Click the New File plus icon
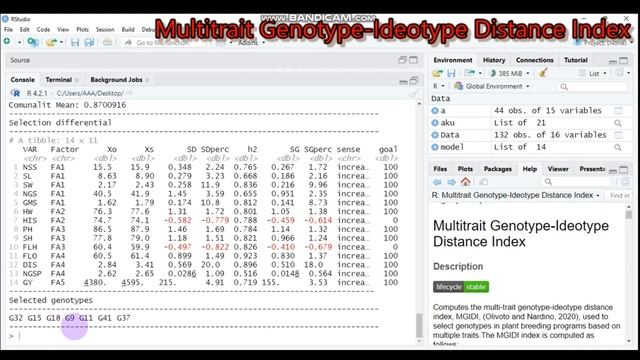This screenshot has height=360, width=640. (x=7, y=42)
